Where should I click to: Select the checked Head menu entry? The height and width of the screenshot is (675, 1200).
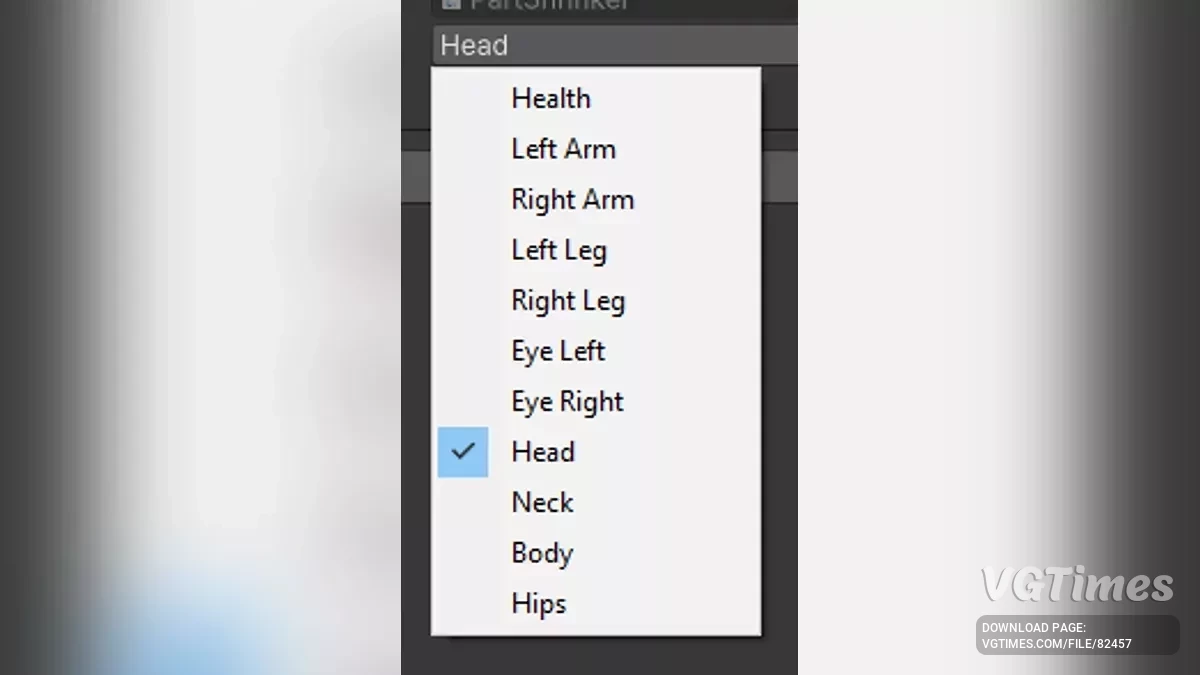pyautogui.click(x=543, y=452)
